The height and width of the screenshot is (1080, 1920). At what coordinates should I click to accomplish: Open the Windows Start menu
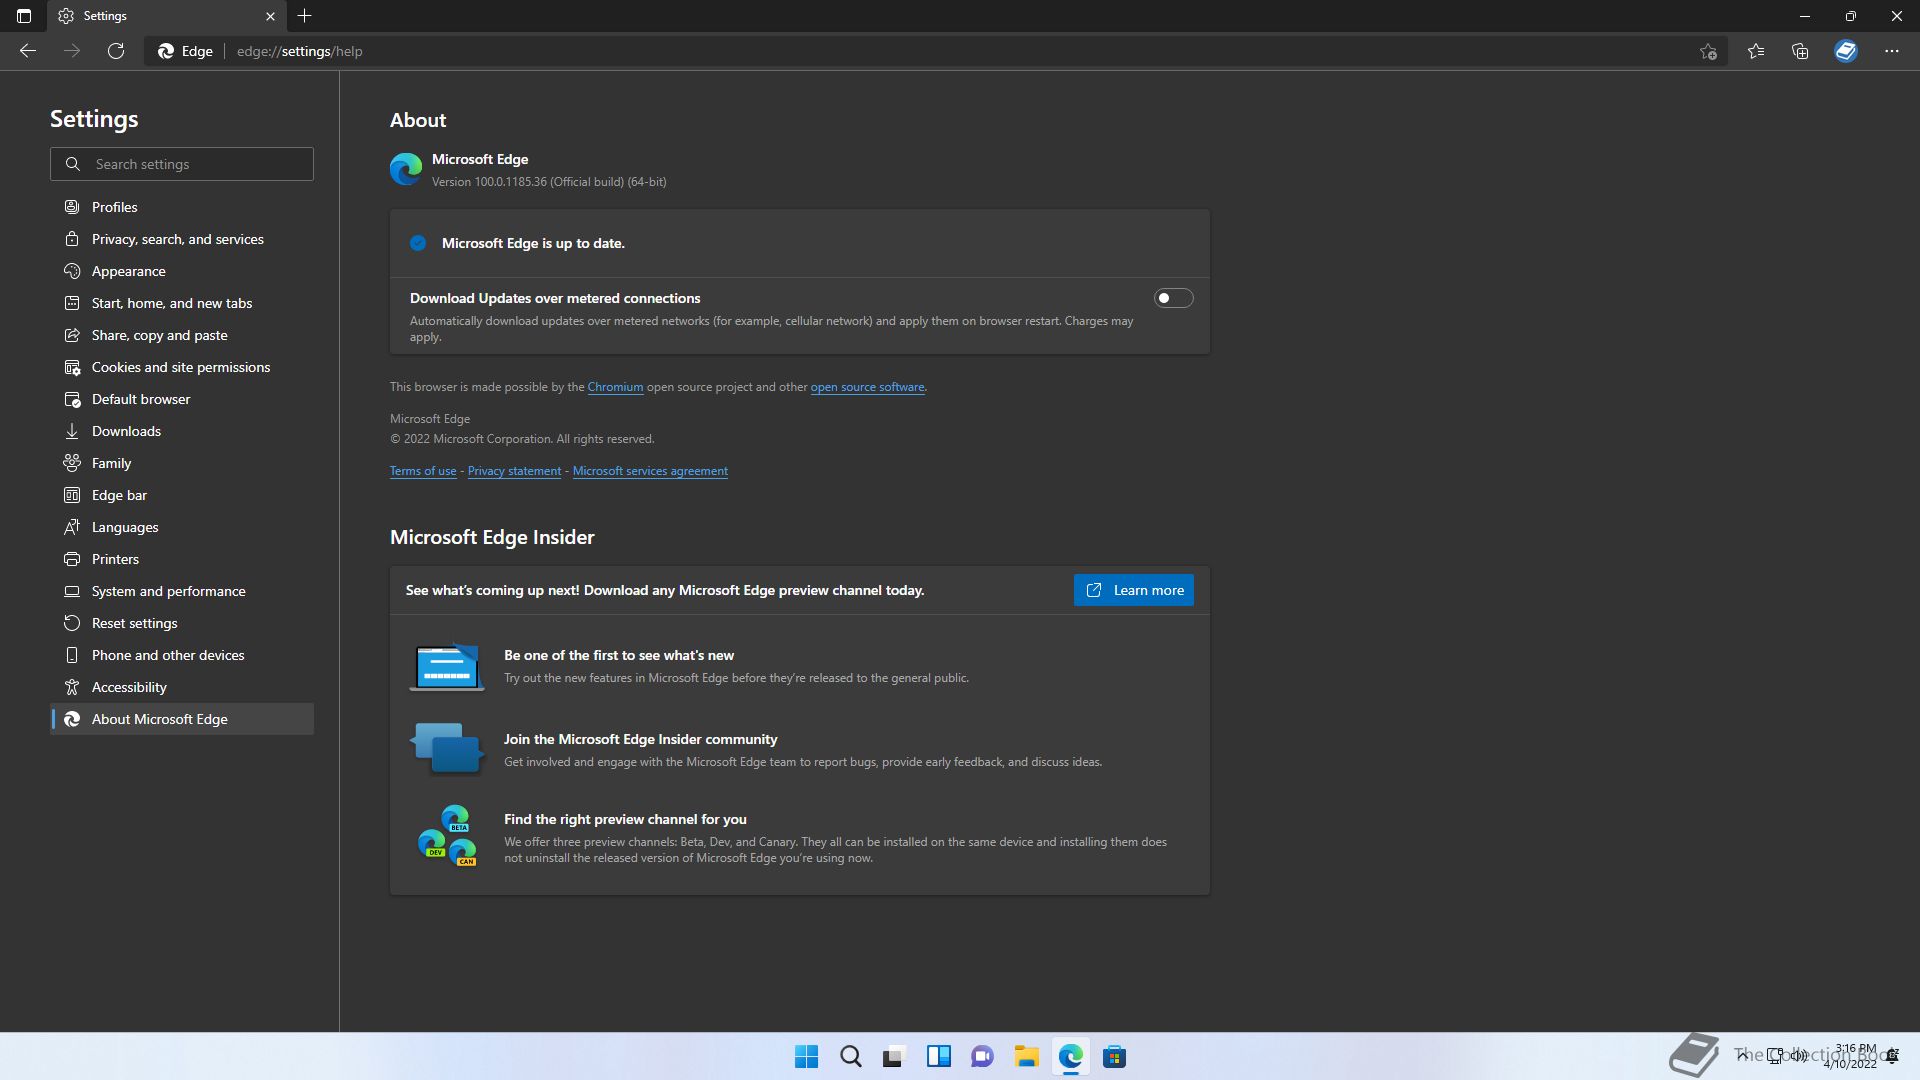tap(806, 1056)
